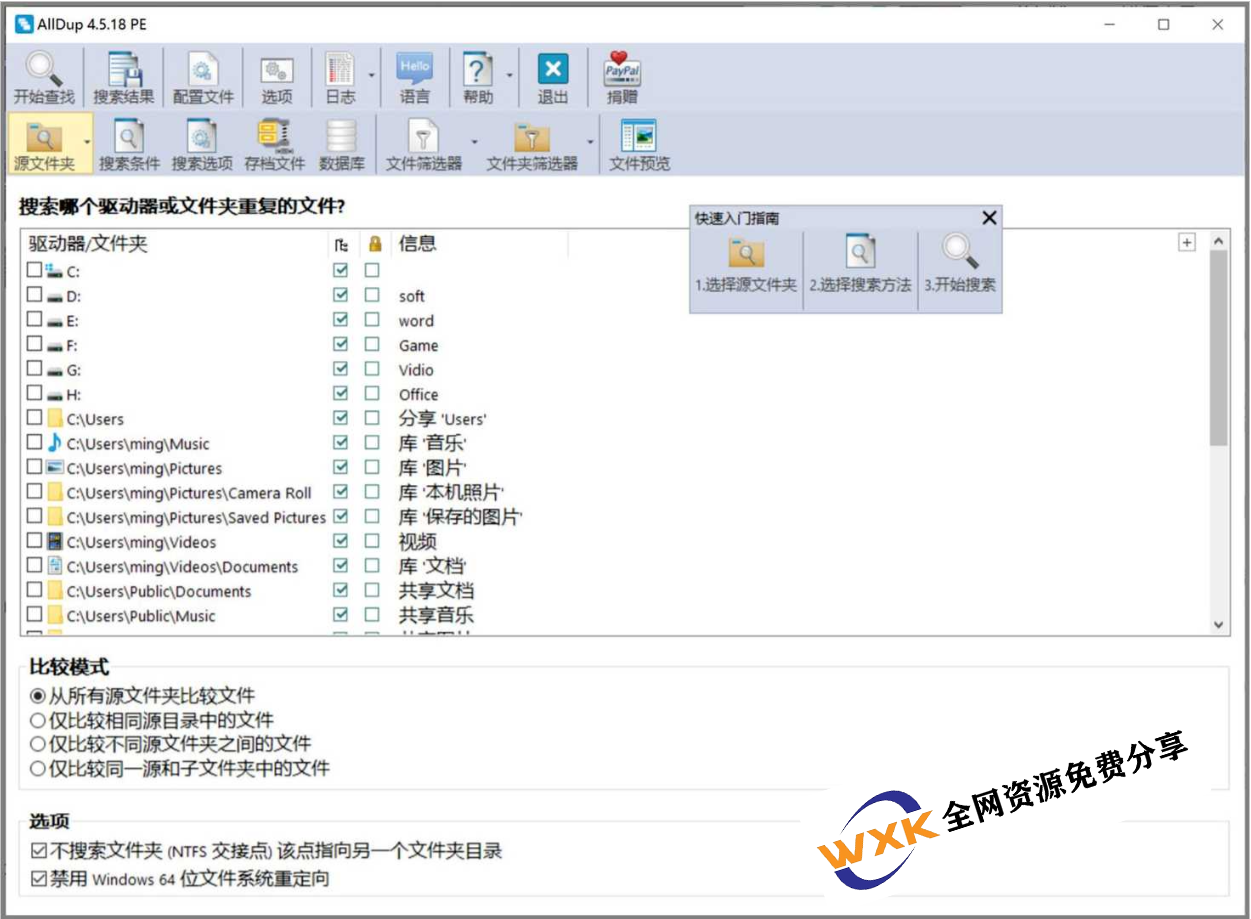Open the 搜索结果 search results view
The height and width of the screenshot is (919, 1251).
point(123,78)
